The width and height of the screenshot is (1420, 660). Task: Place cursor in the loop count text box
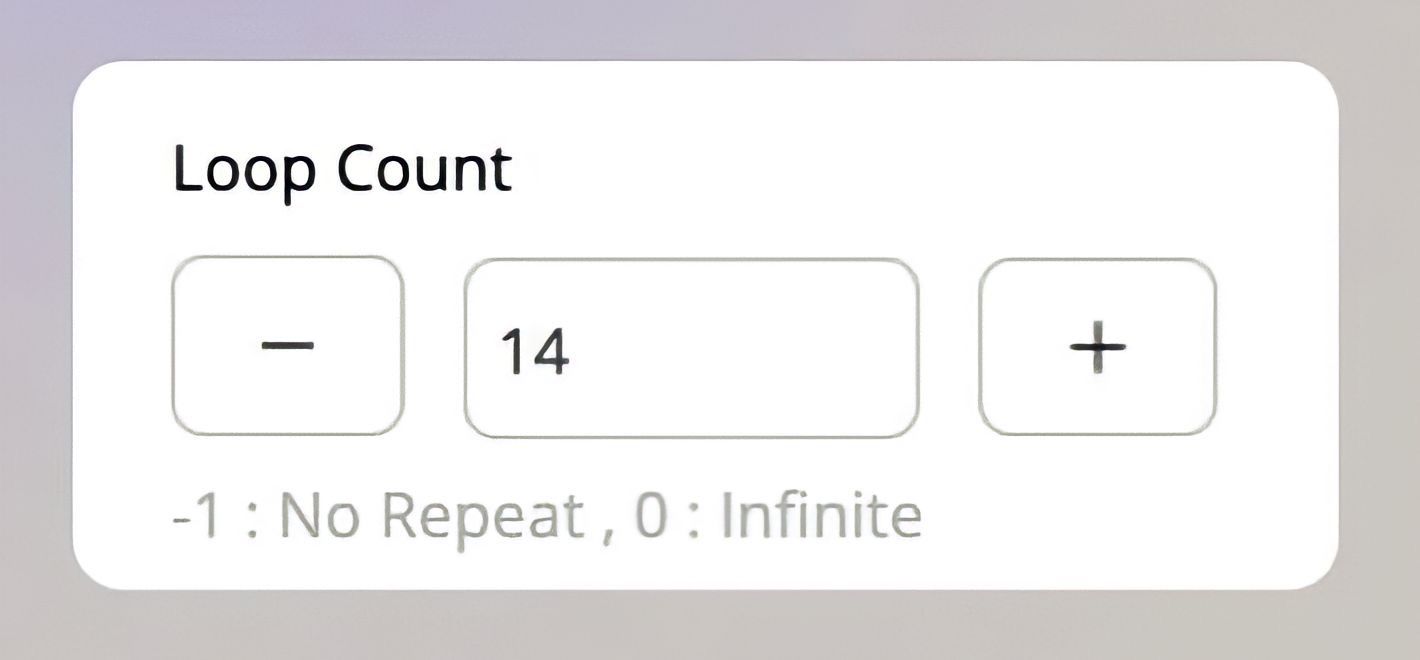[x=690, y=348]
